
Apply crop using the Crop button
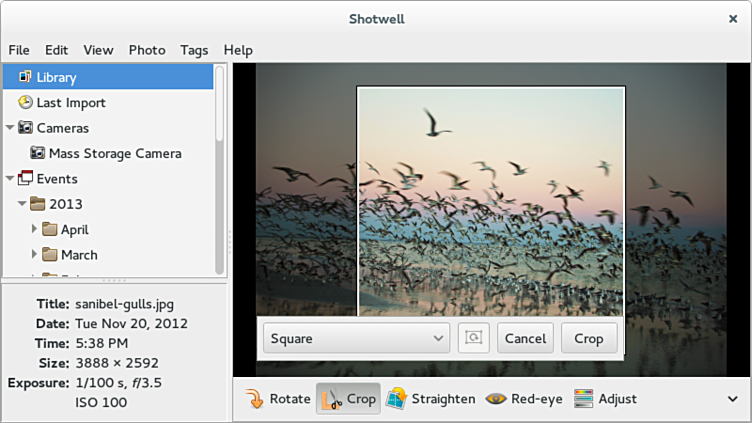coord(588,338)
